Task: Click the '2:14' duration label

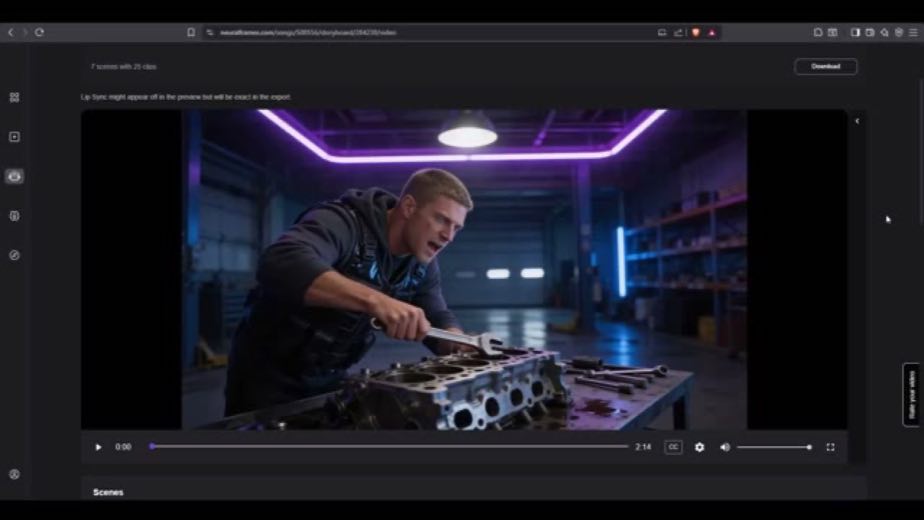Action: click(x=643, y=447)
